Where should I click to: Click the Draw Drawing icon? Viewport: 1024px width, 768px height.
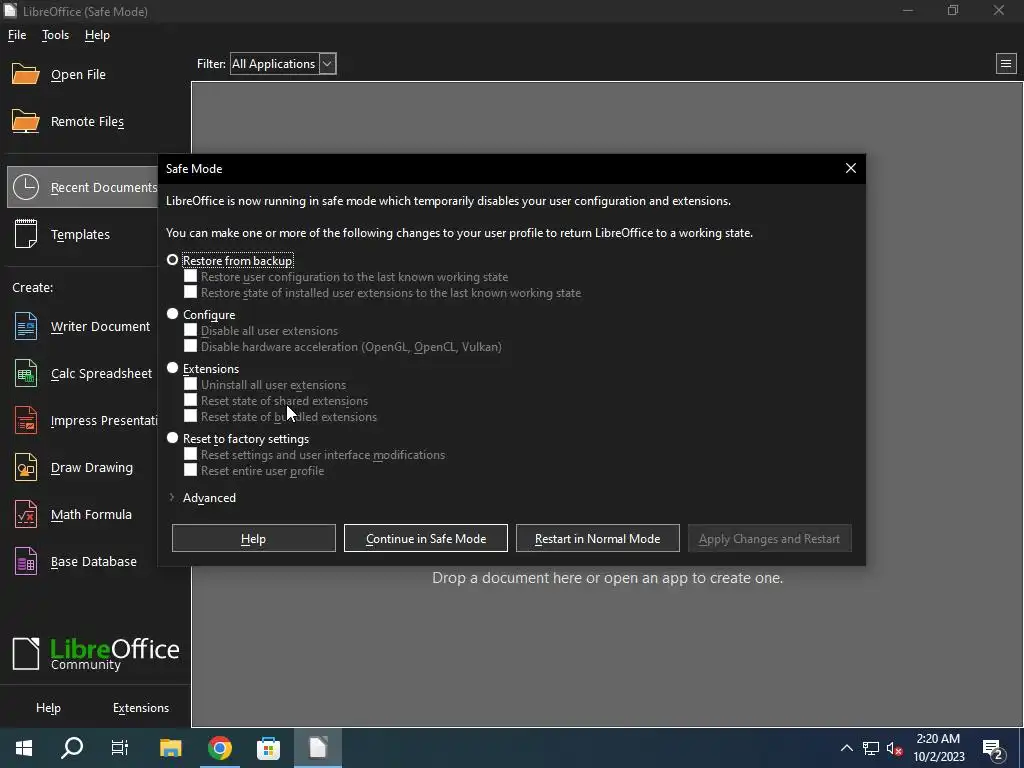click(25, 468)
